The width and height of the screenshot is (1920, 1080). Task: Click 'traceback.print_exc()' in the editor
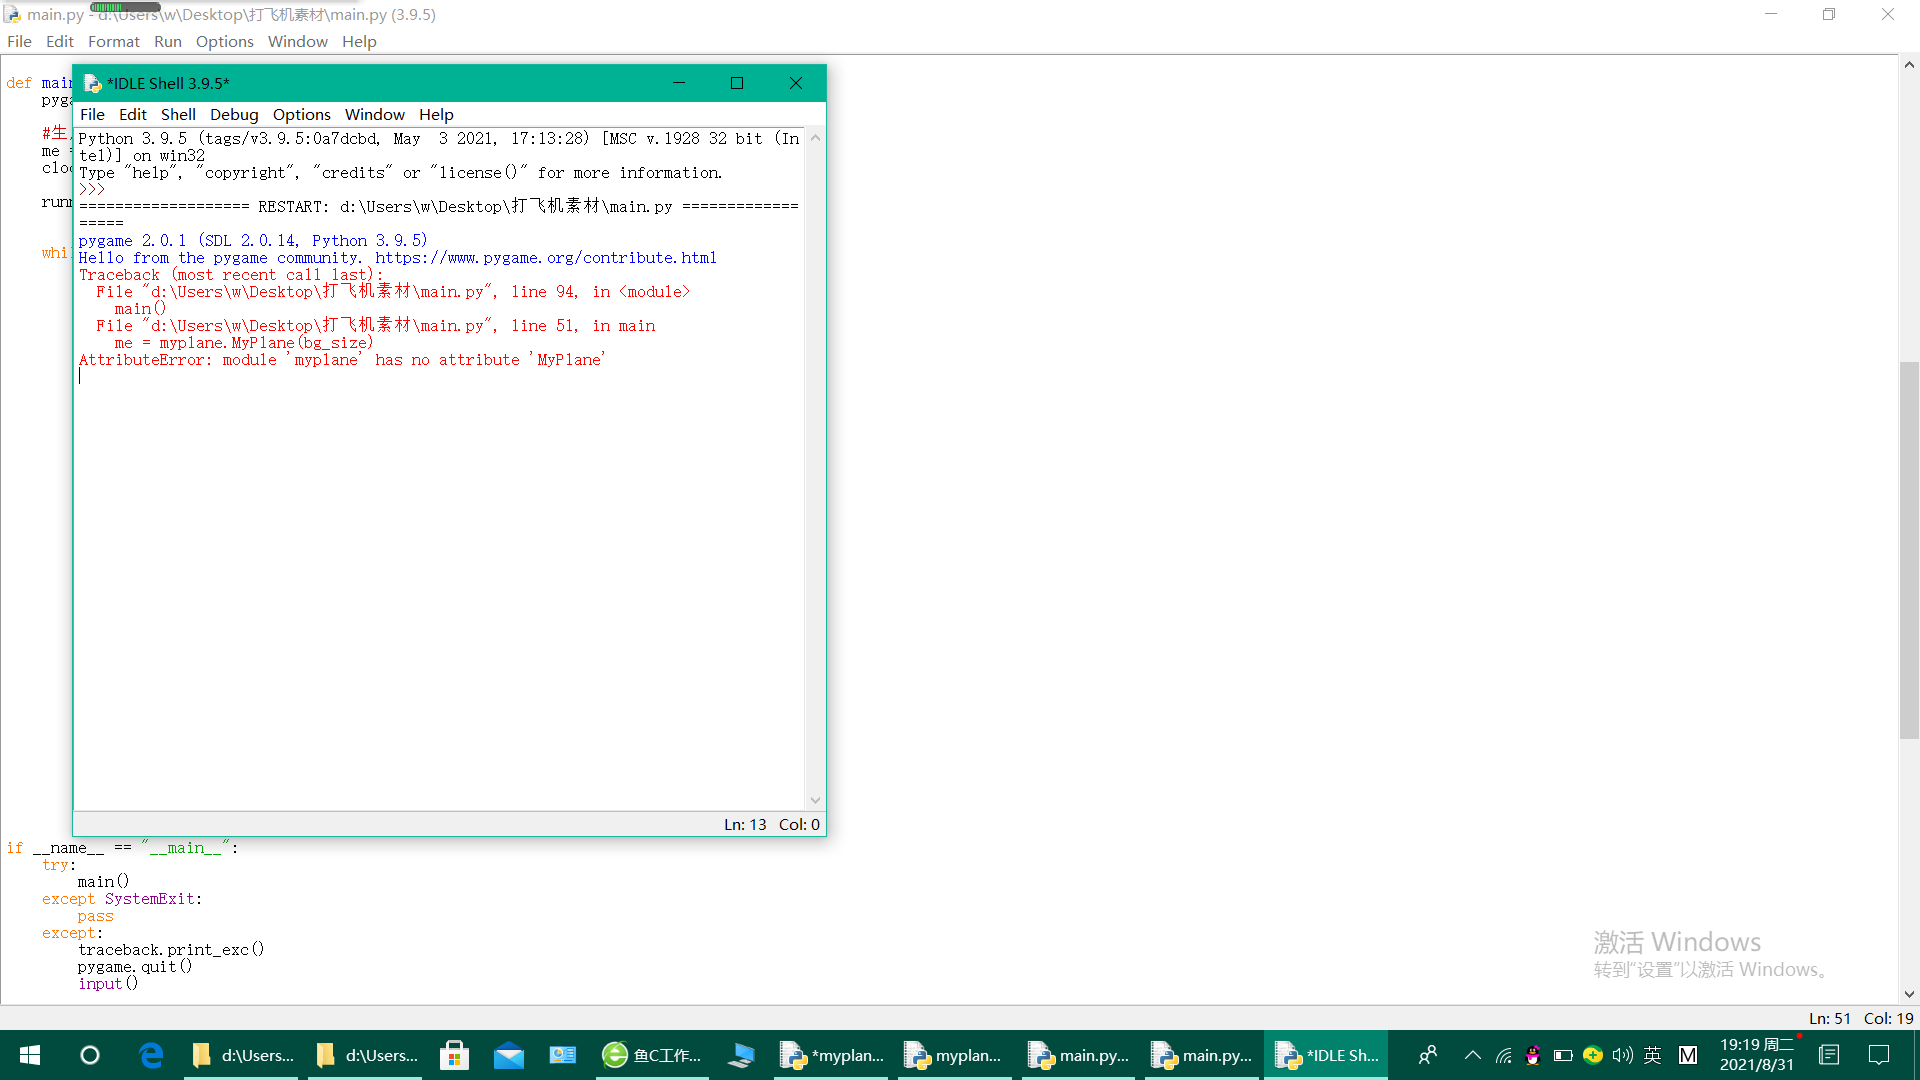[171, 950]
